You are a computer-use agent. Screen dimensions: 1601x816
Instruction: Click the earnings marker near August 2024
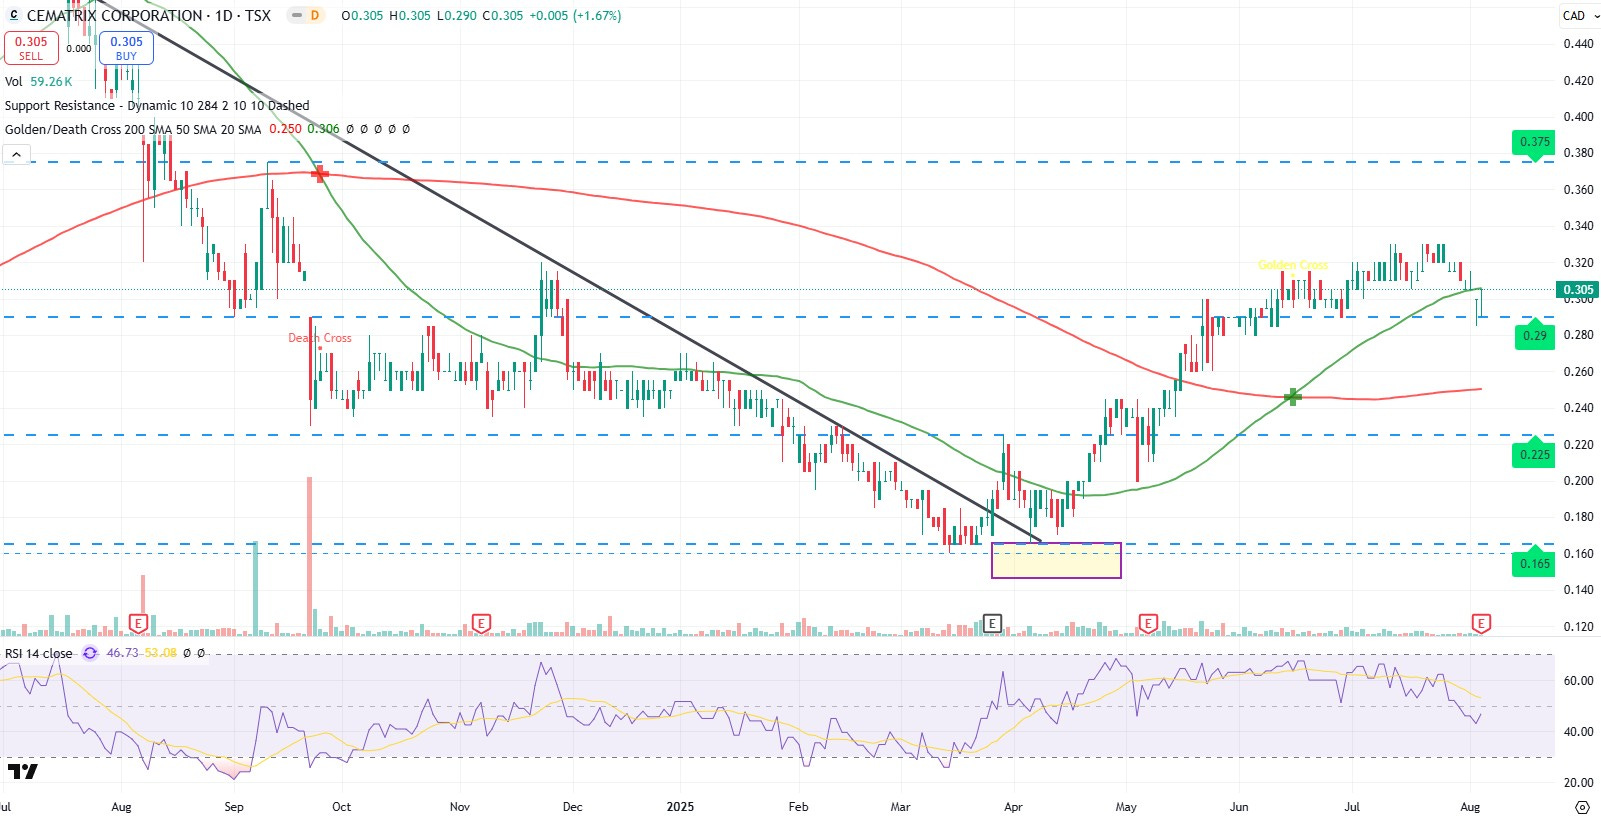pos(139,624)
